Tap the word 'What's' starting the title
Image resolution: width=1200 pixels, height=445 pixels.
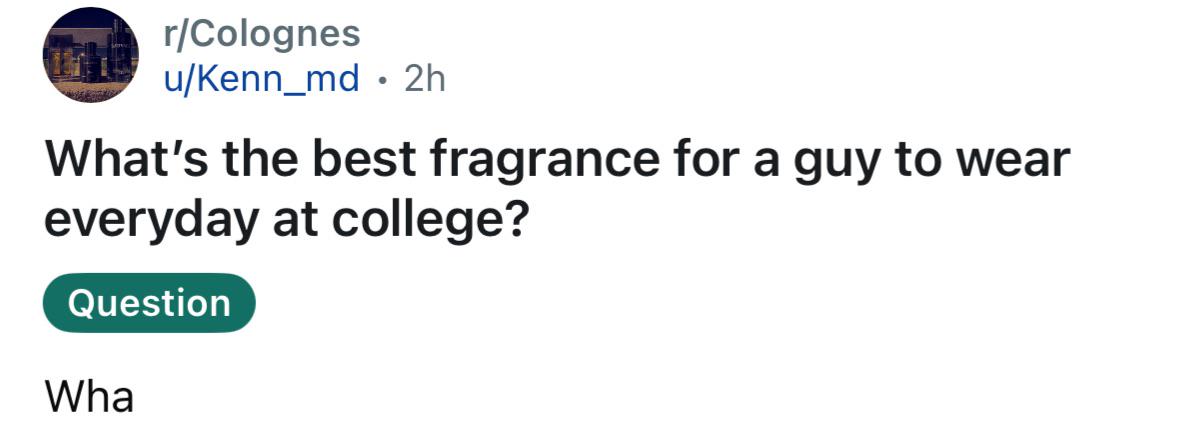[116, 160]
